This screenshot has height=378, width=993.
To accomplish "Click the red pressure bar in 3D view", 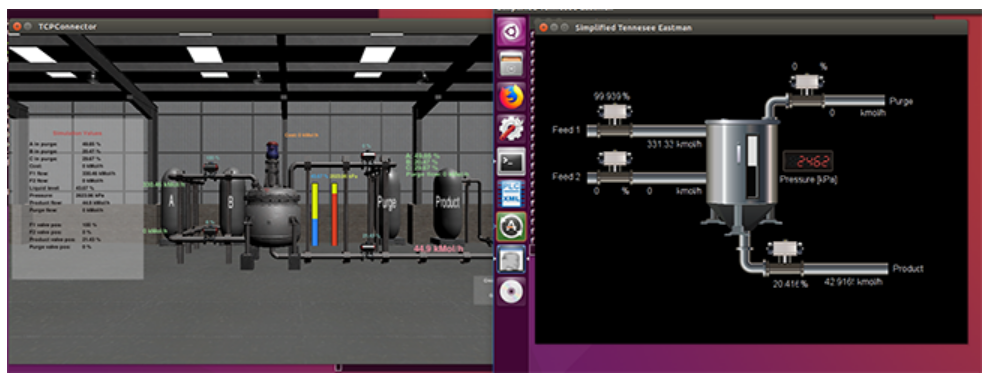I will point(335,215).
